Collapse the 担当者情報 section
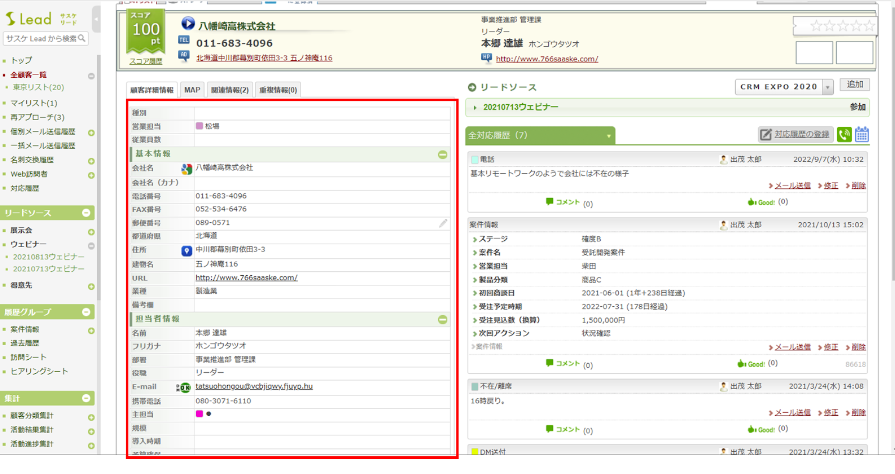 (442, 319)
